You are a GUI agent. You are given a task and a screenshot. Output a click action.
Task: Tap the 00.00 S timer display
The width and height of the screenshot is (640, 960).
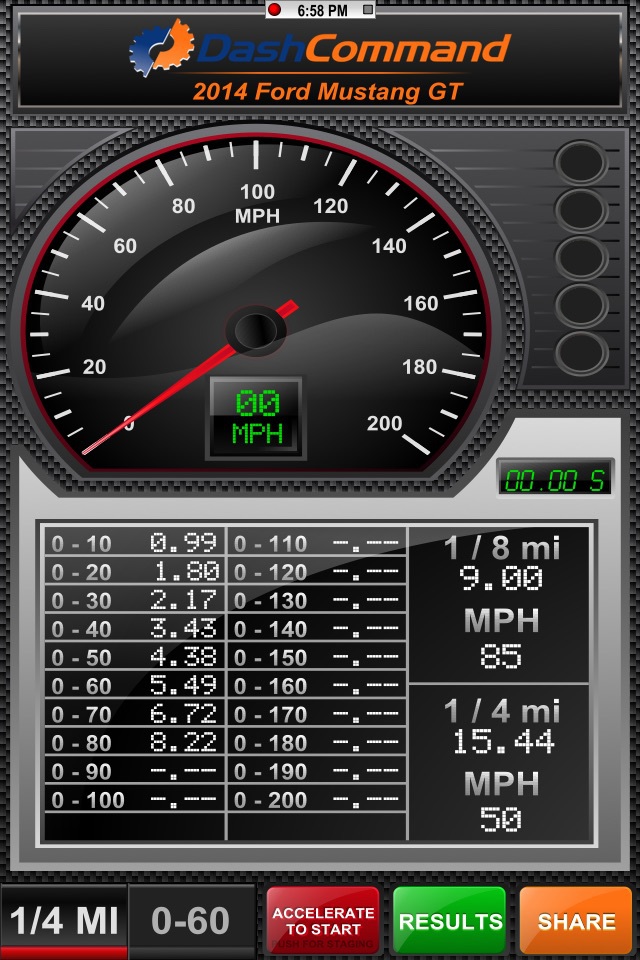point(555,480)
